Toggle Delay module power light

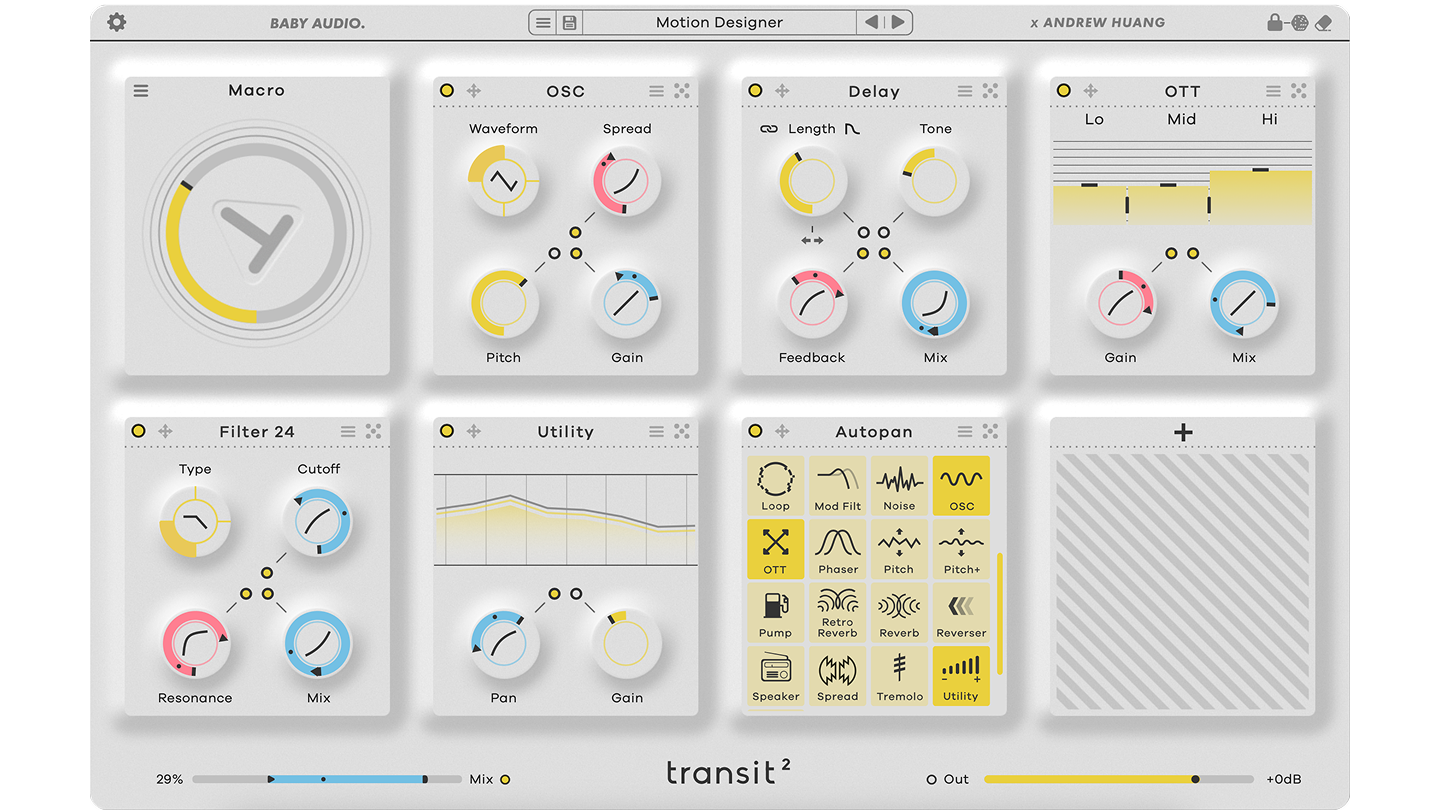[x=755, y=91]
